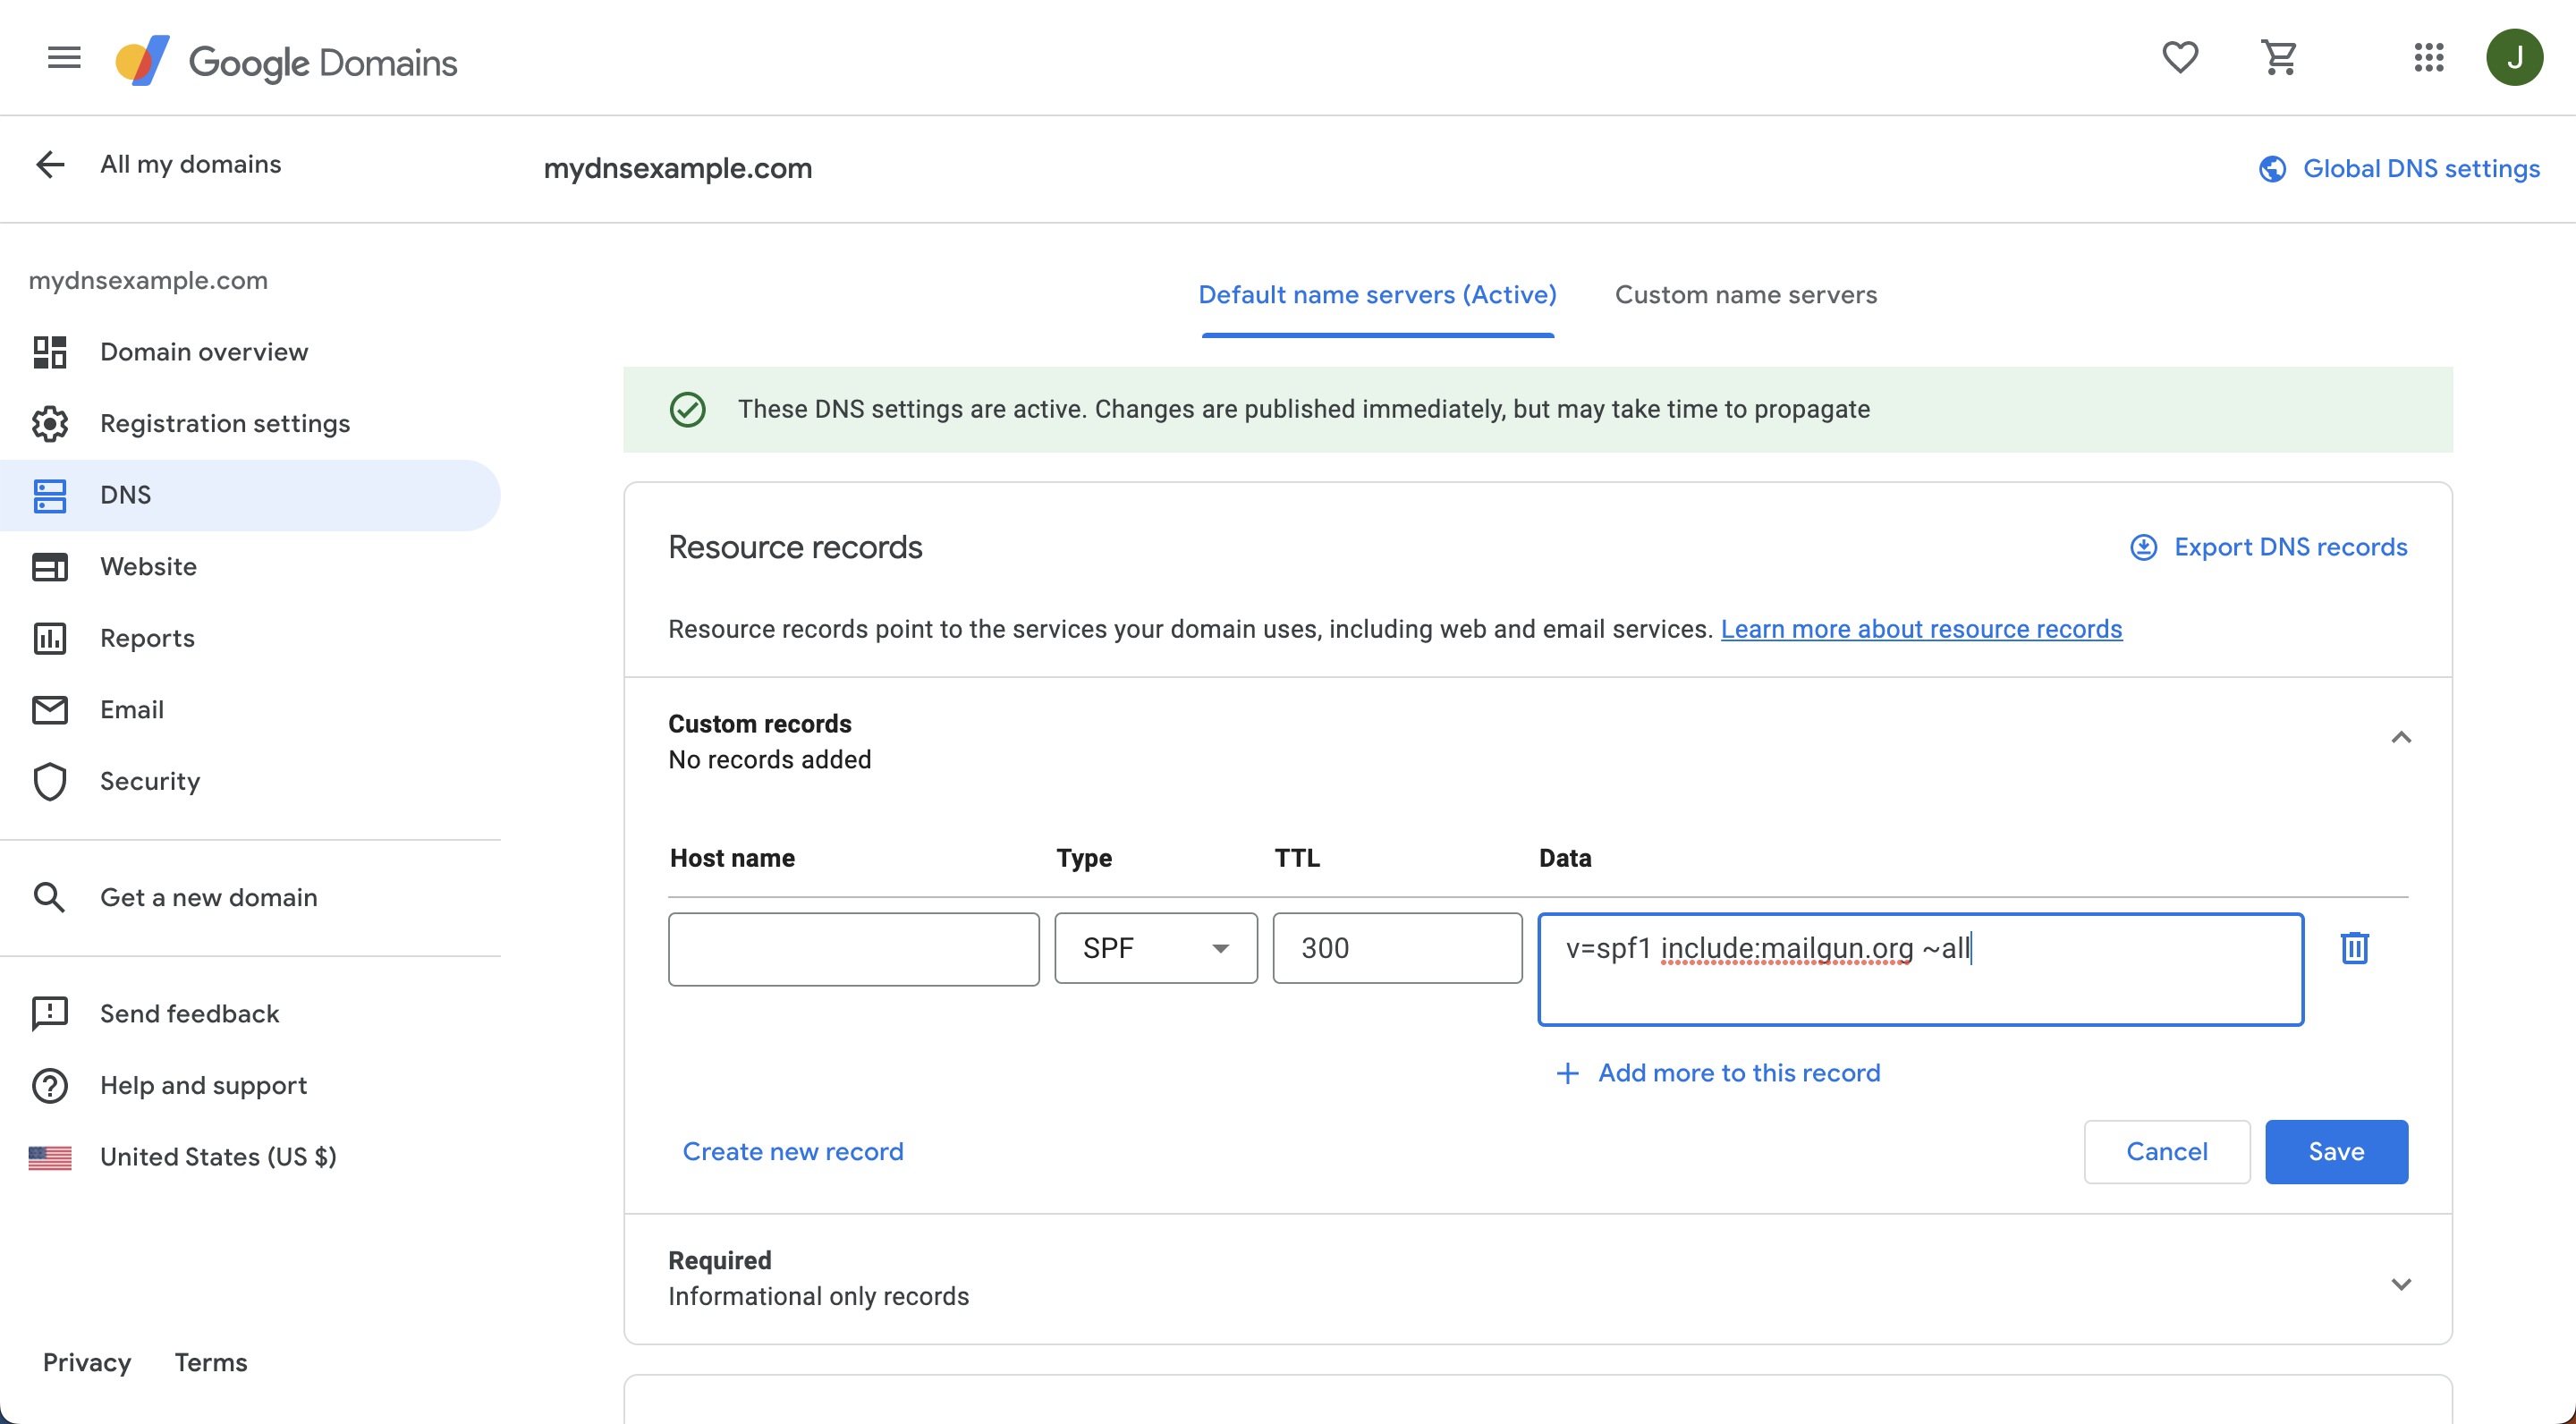Go back using the back arrow

[49, 164]
